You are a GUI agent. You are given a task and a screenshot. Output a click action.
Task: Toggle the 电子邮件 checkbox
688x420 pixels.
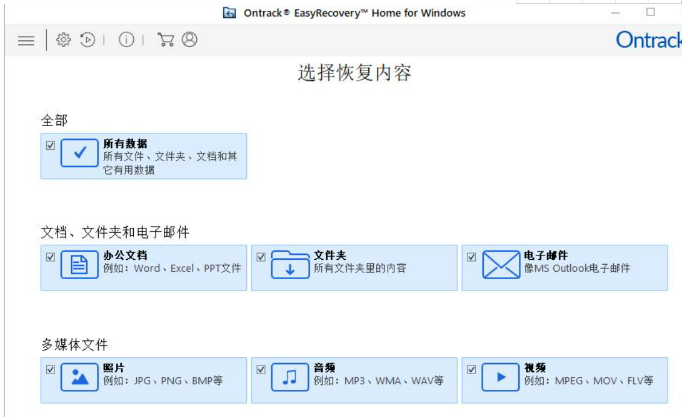472,257
